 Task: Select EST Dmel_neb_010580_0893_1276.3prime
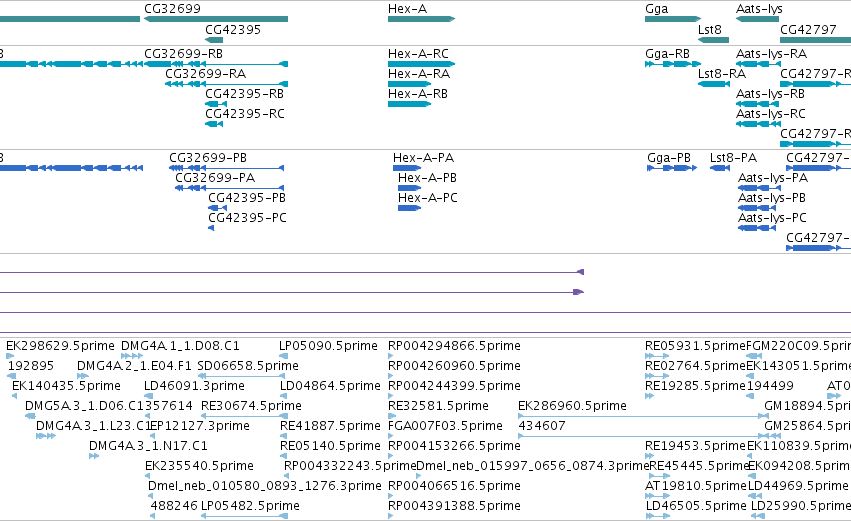coord(265,486)
